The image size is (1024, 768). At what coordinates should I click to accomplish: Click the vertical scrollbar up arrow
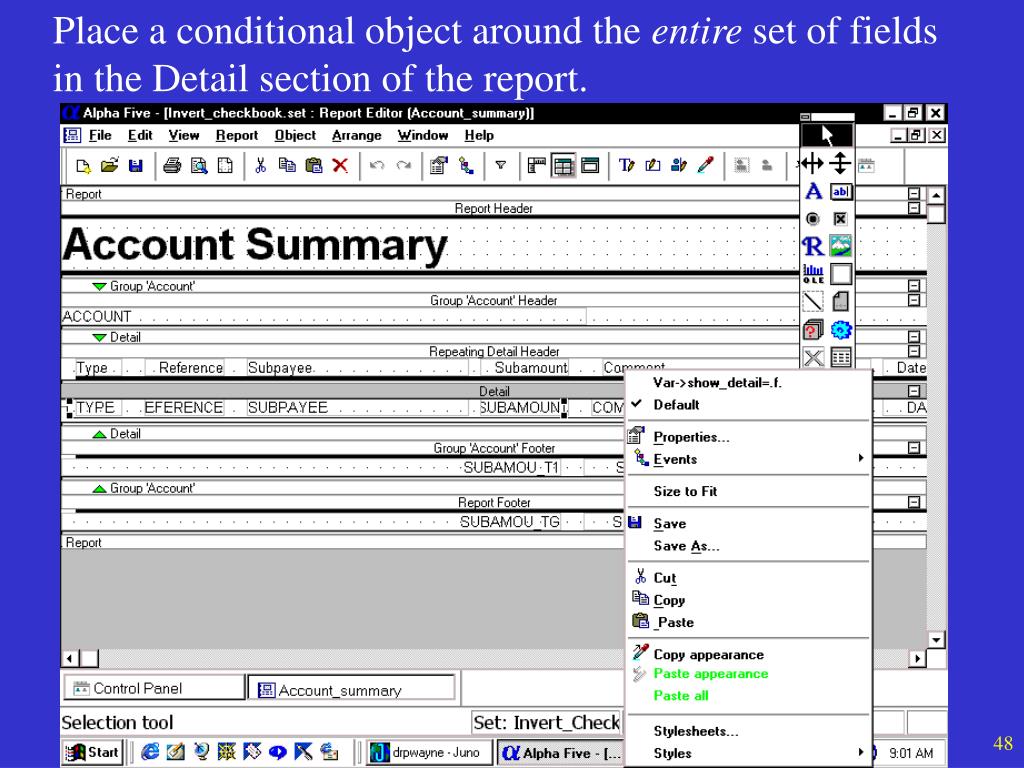pos(936,195)
